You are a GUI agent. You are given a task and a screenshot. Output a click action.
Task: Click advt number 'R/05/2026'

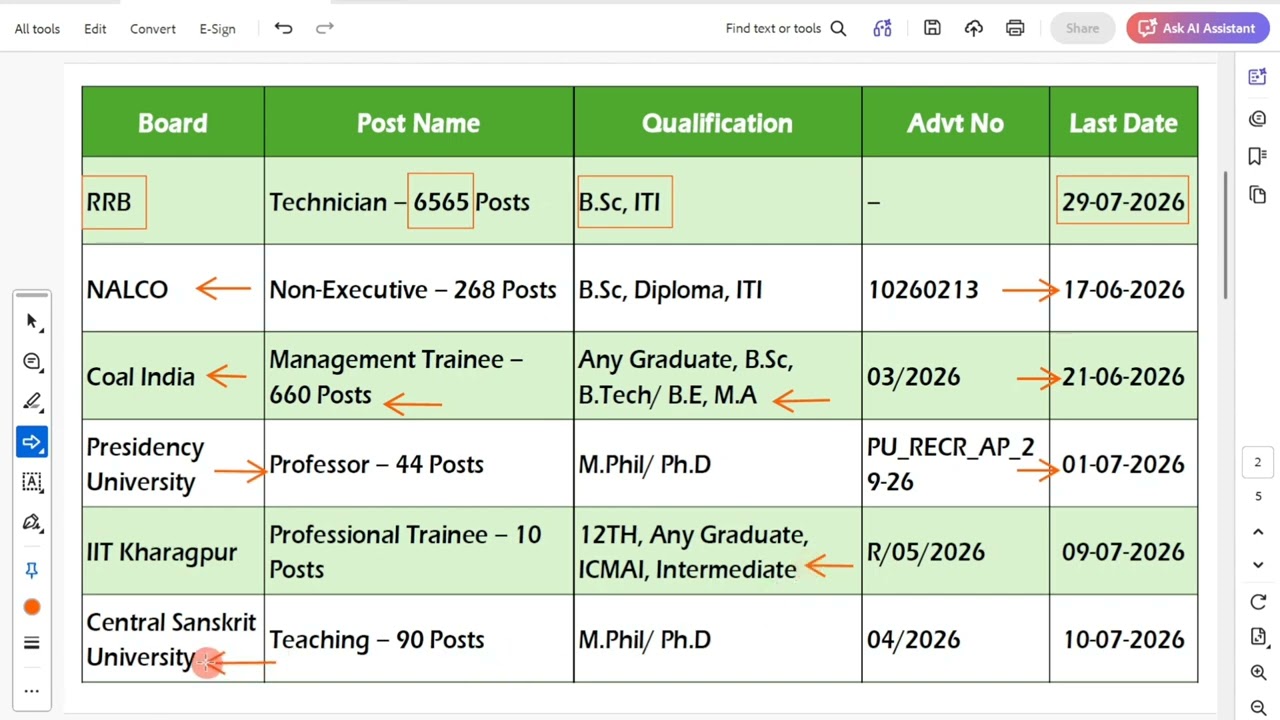[925, 552]
